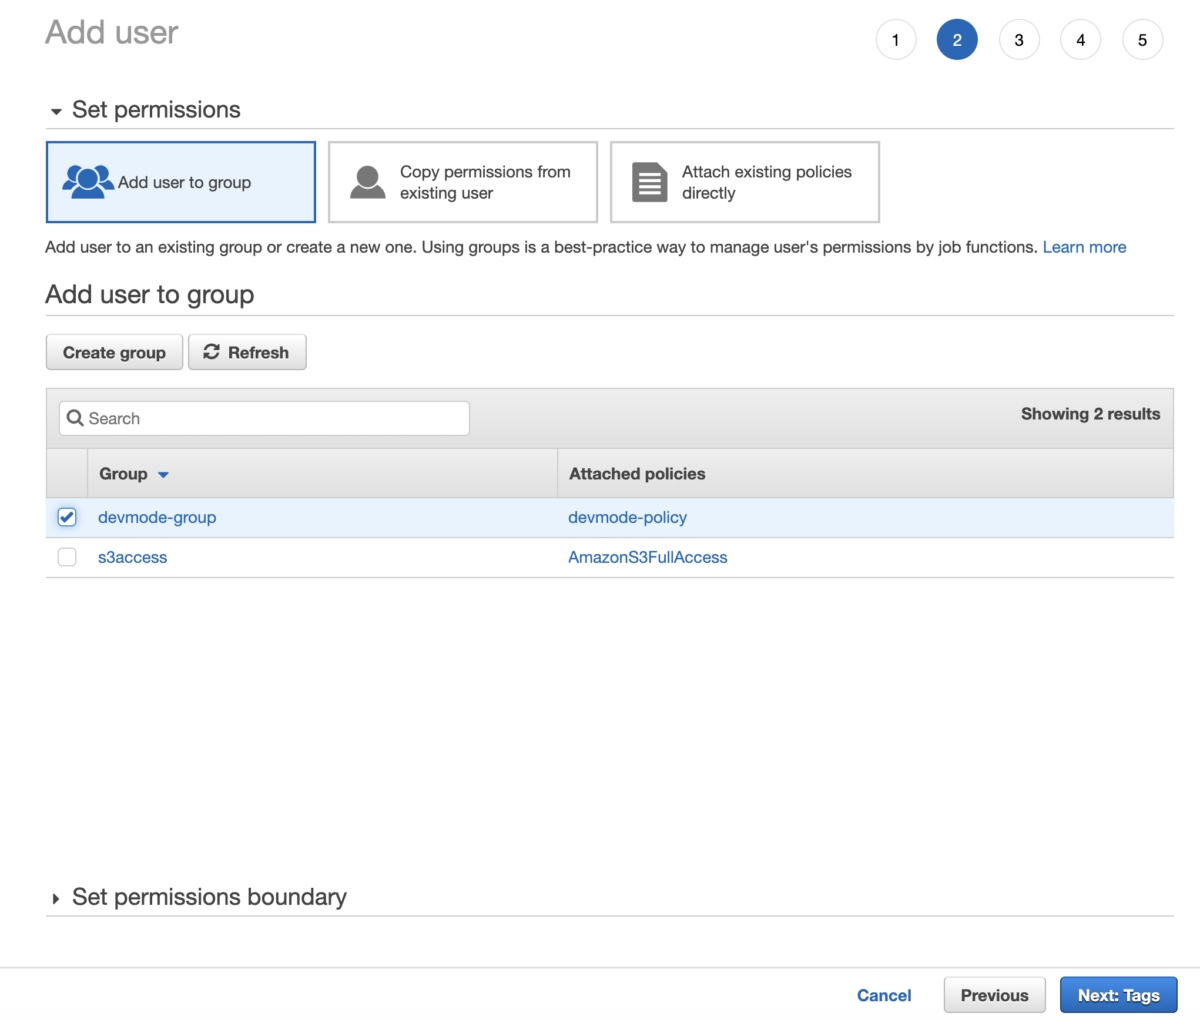The height and width of the screenshot is (1020, 1200).
Task: Open the Learn more link
Action: [x=1084, y=247]
